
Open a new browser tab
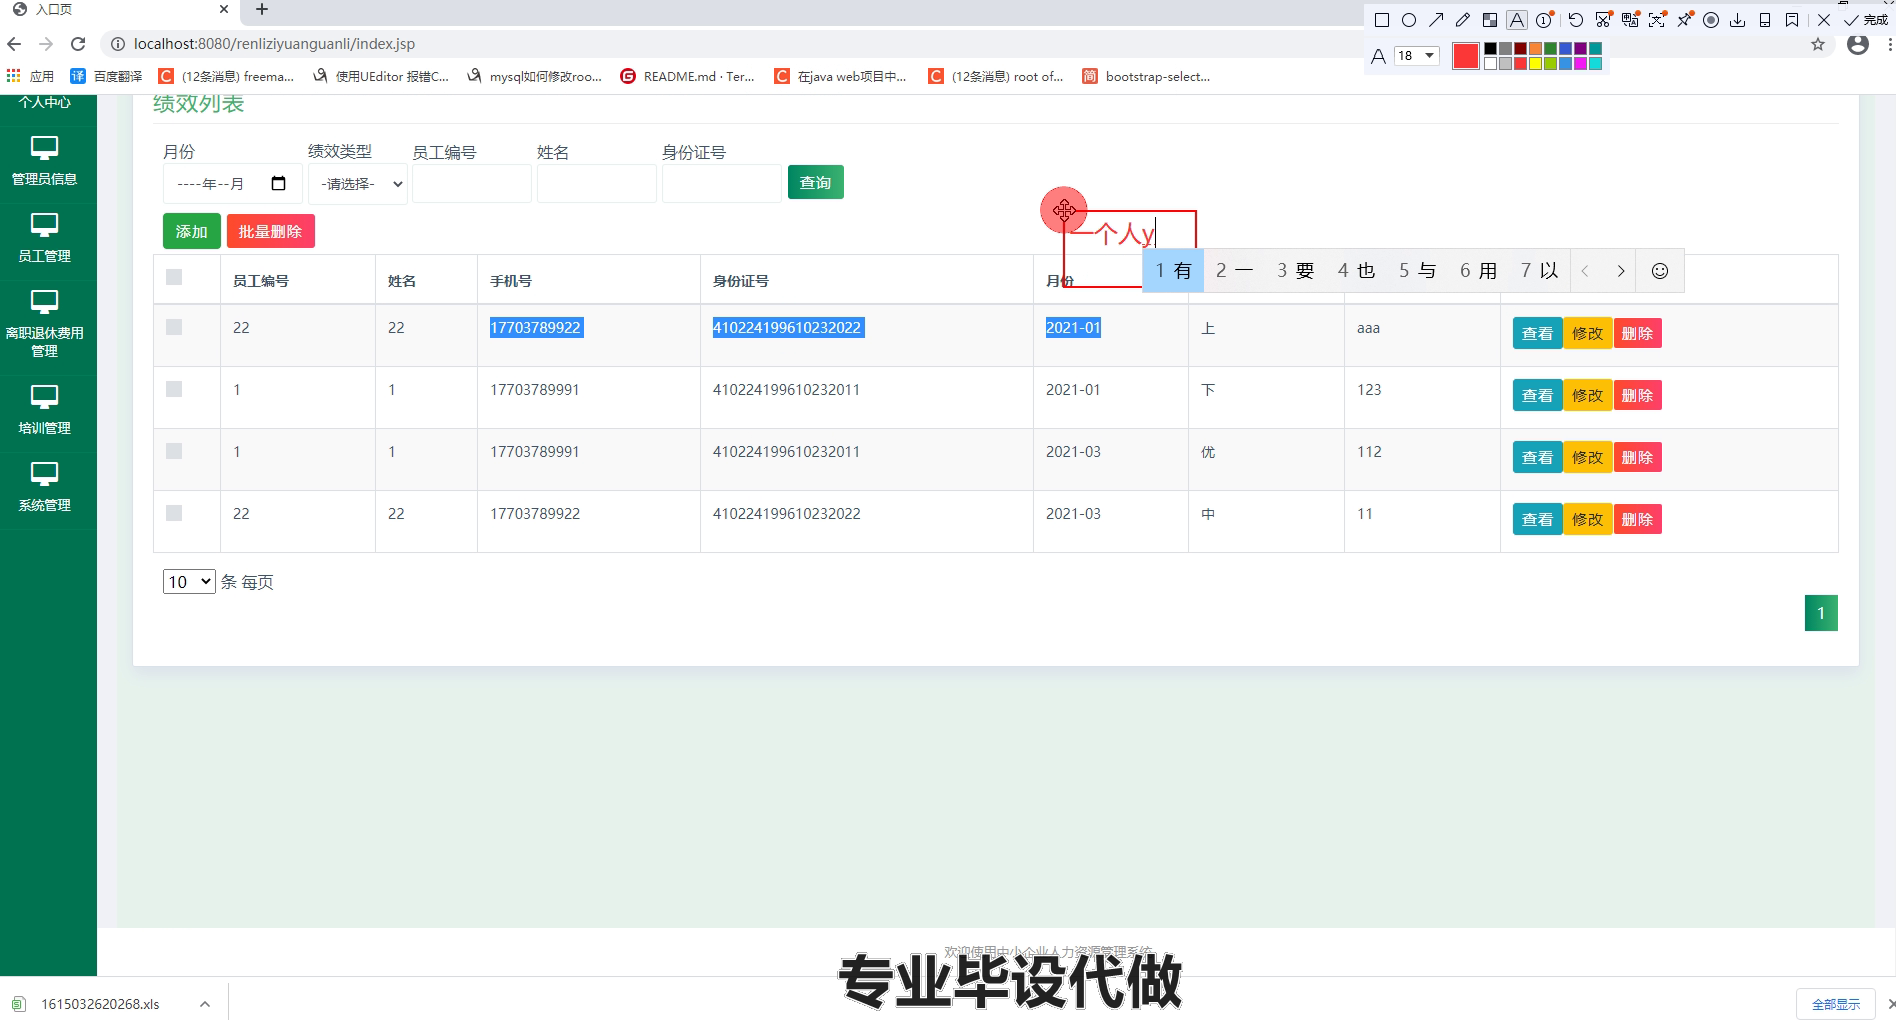point(262,10)
